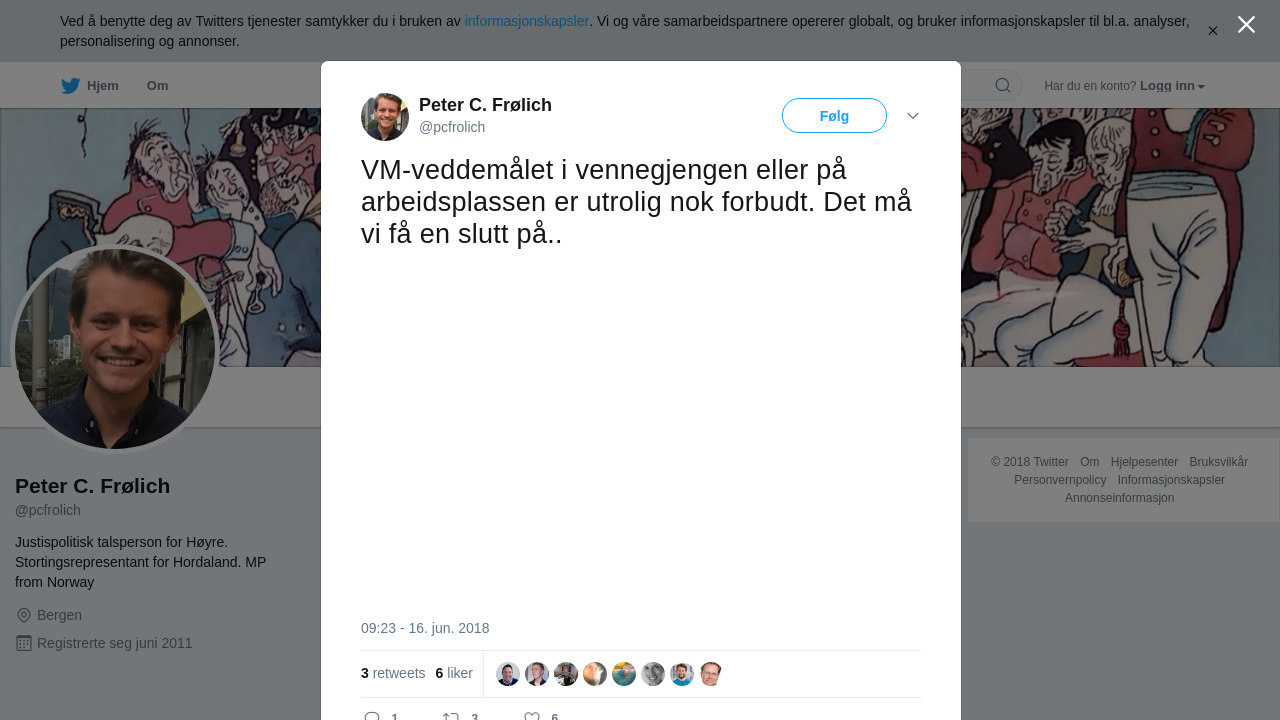
Task: Click the retweet arrows icon
Action: click(451, 716)
